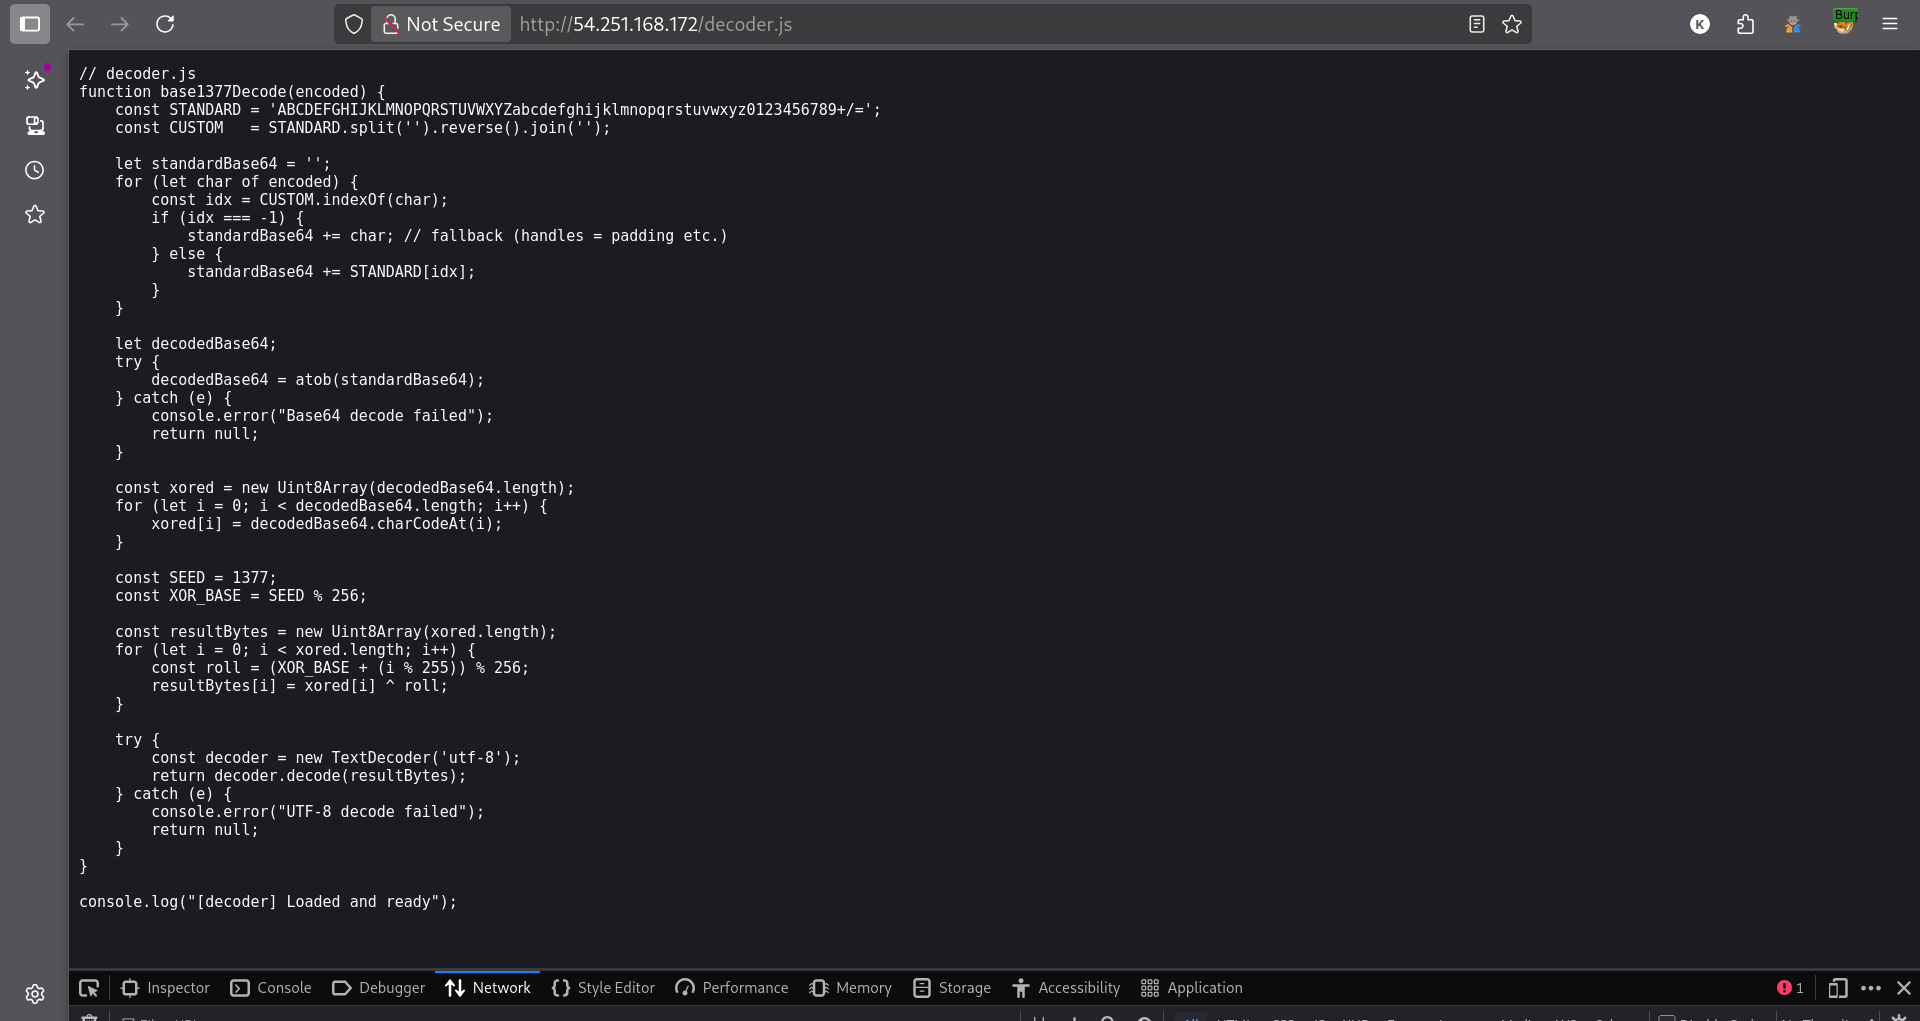1920x1021 pixels.
Task: Open Not Secure connection details
Action: click(442, 24)
